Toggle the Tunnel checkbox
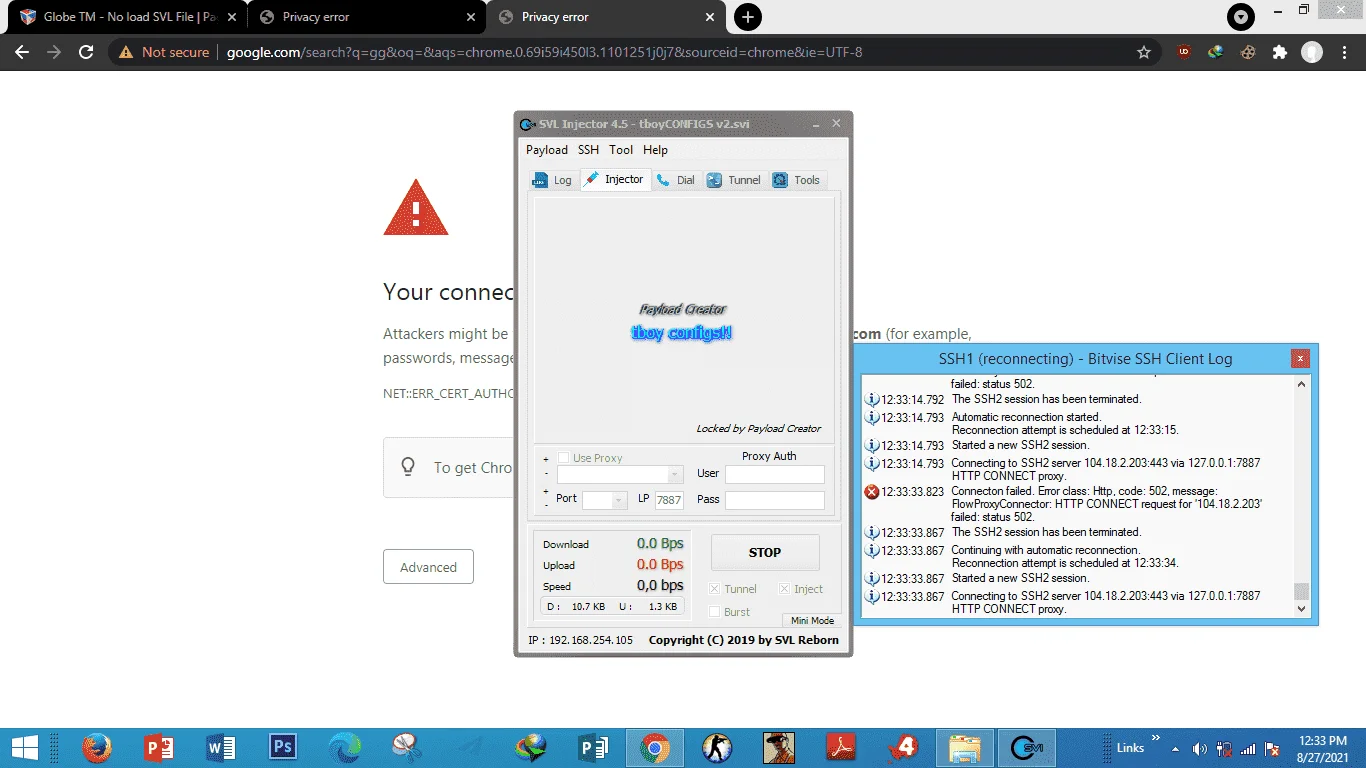This screenshot has width=1366, height=768. pyautogui.click(x=714, y=589)
